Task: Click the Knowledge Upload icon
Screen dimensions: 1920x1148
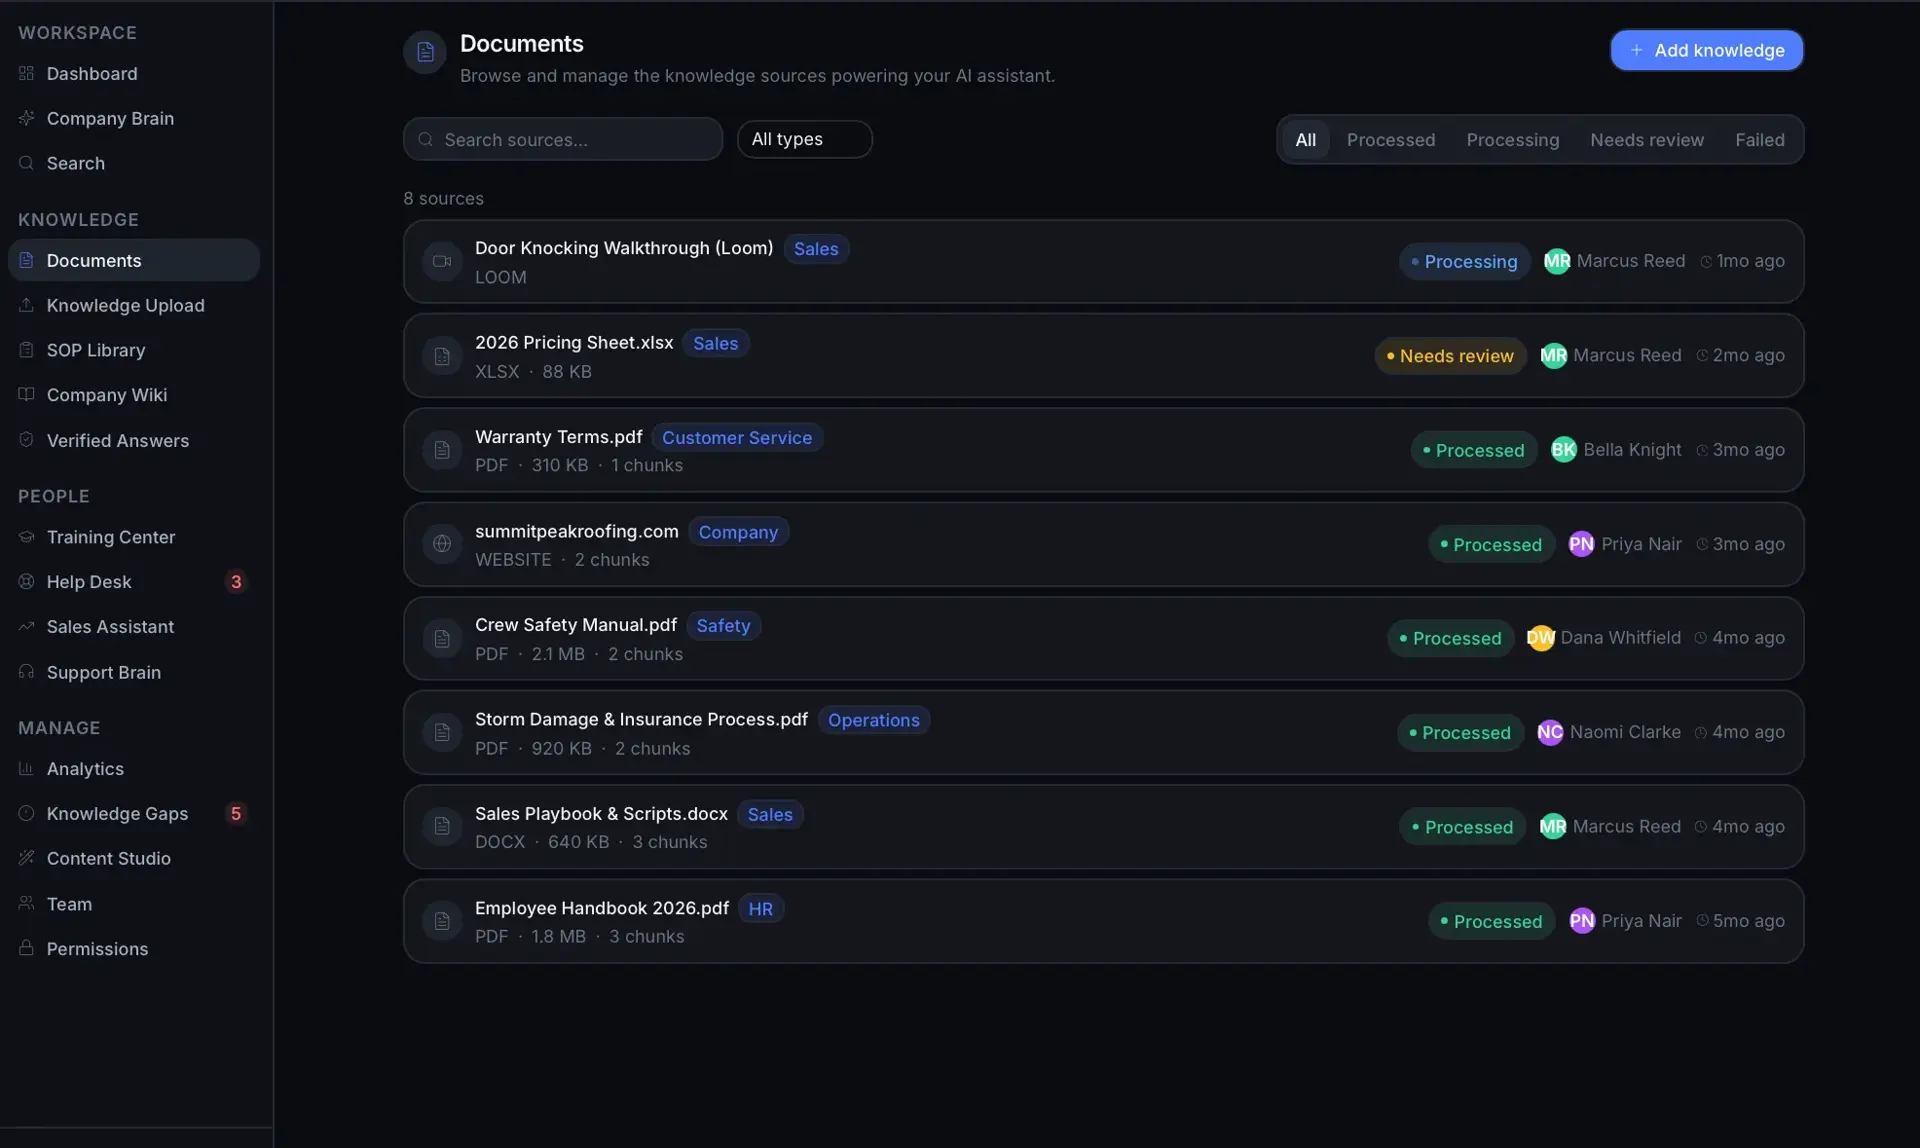Action: 26,305
